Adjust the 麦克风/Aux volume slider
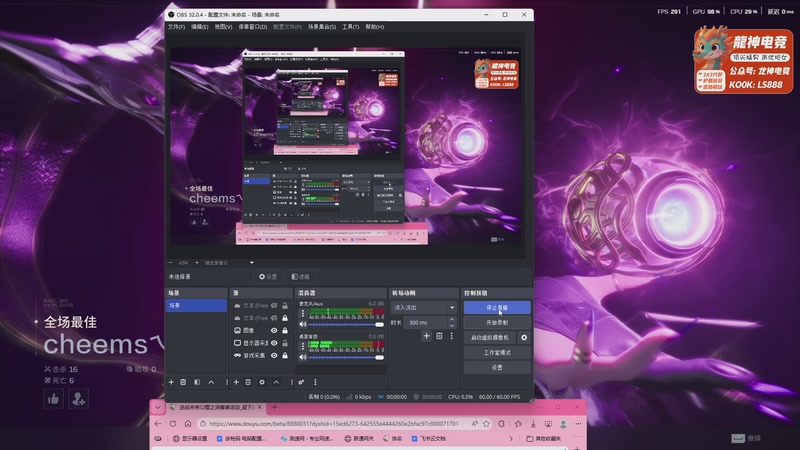800x450 pixels. pyautogui.click(x=346, y=324)
